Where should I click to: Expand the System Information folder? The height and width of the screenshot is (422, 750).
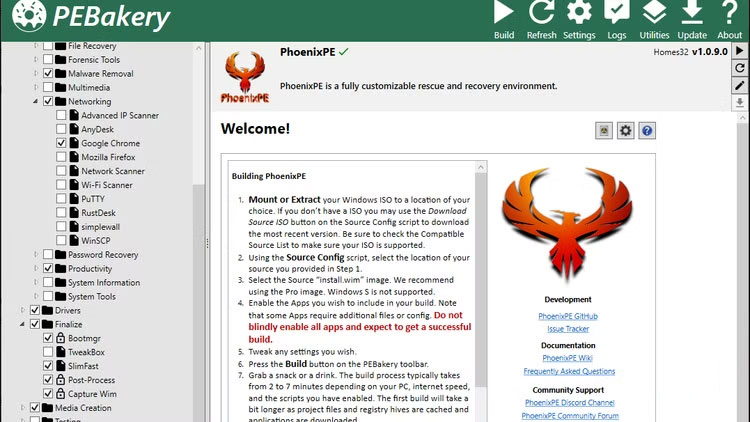[36, 282]
